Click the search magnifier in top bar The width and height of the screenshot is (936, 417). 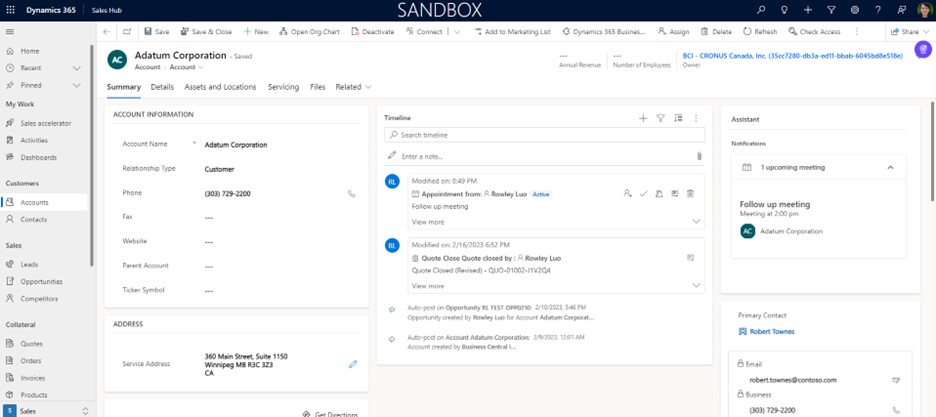761,10
